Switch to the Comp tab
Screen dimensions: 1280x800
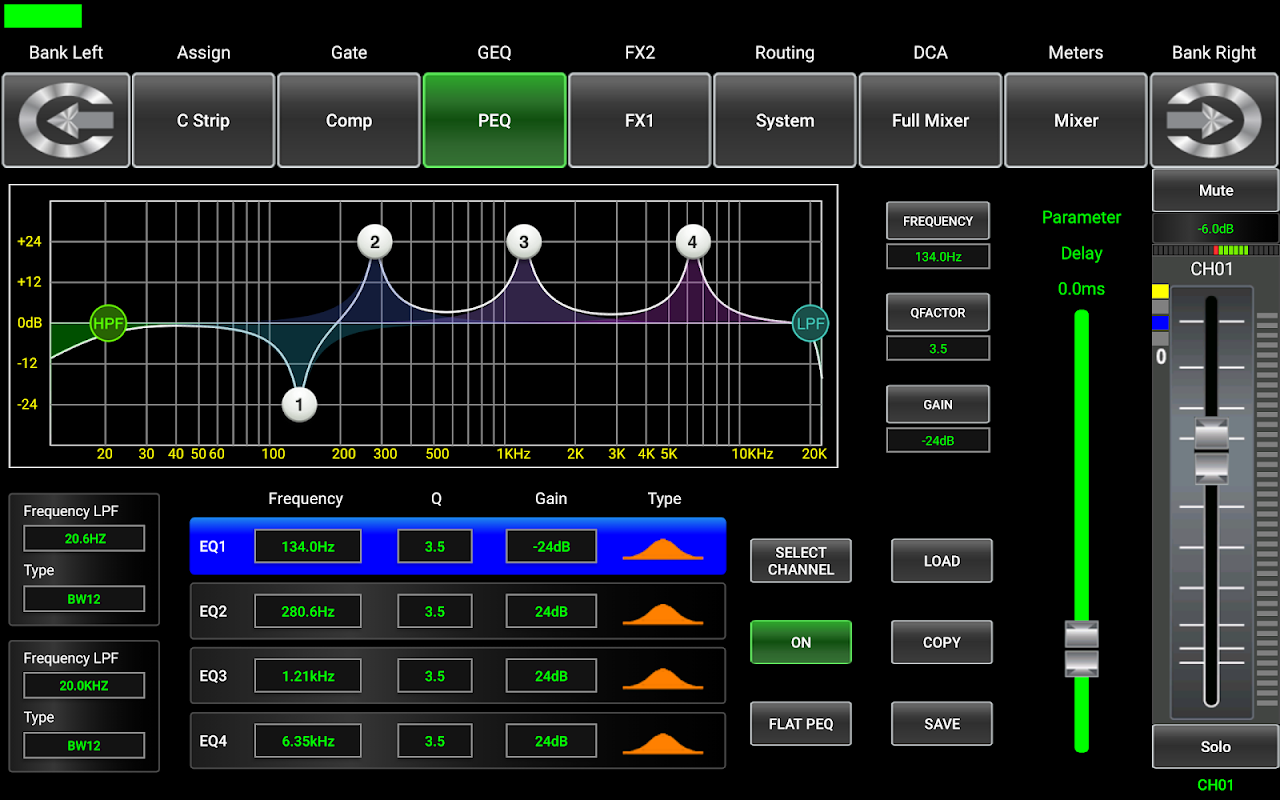click(348, 120)
